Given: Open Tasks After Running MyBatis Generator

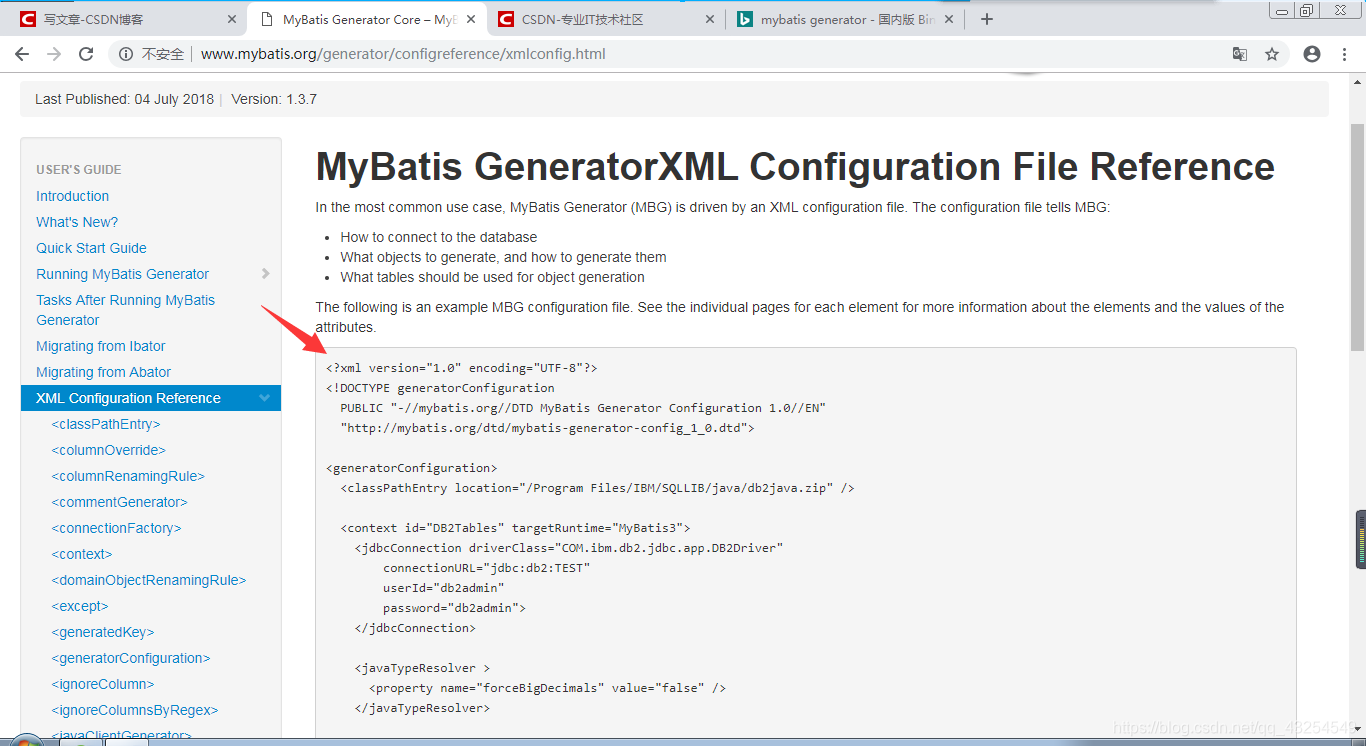Looking at the screenshot, I should tap(125, 310).
